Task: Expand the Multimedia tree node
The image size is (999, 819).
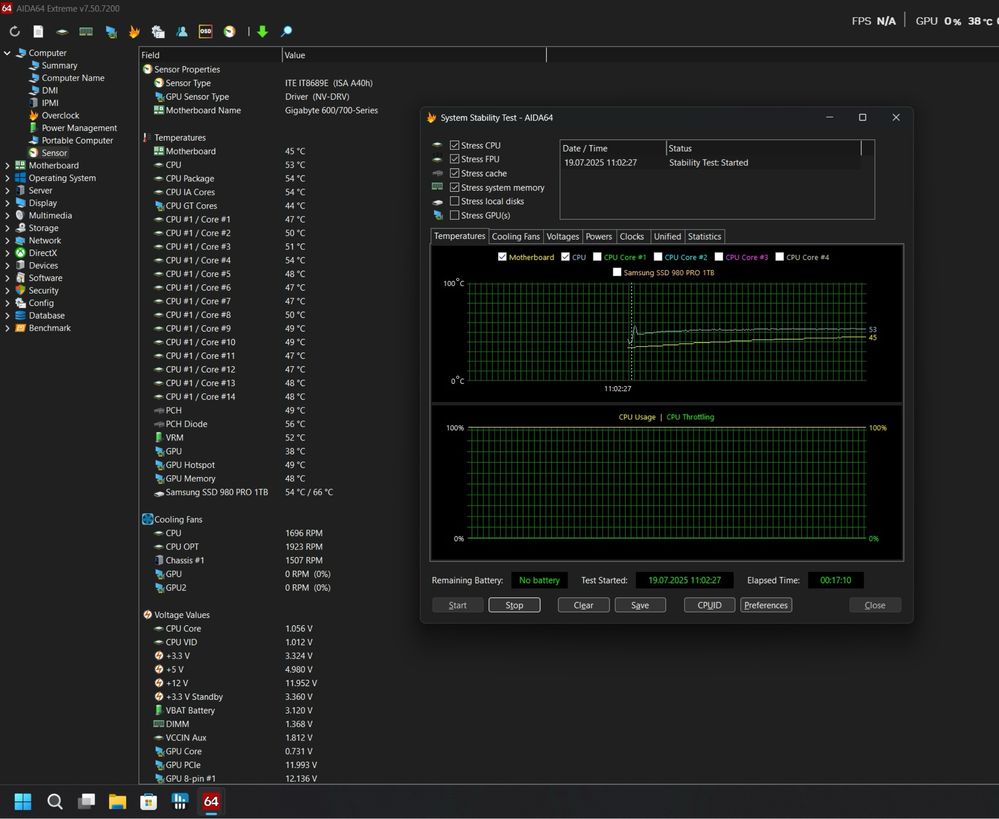Action: click(7, 215)
